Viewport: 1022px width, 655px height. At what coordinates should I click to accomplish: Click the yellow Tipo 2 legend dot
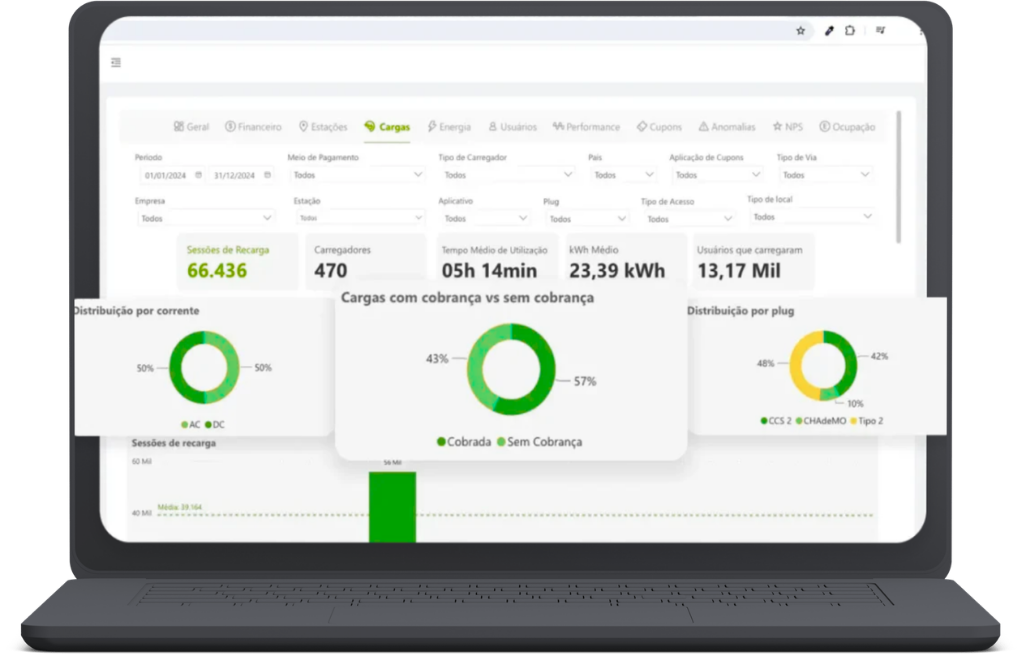tap(854, 421)
